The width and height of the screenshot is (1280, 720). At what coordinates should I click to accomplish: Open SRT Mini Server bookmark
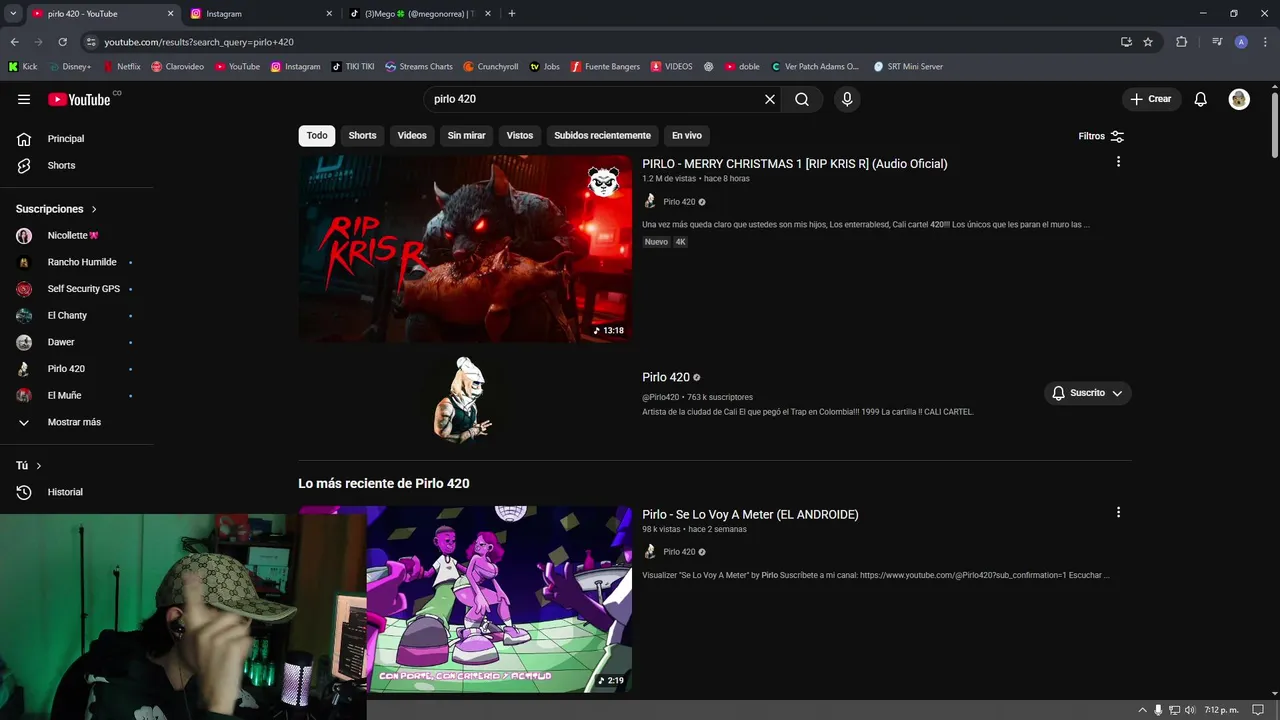908,67
